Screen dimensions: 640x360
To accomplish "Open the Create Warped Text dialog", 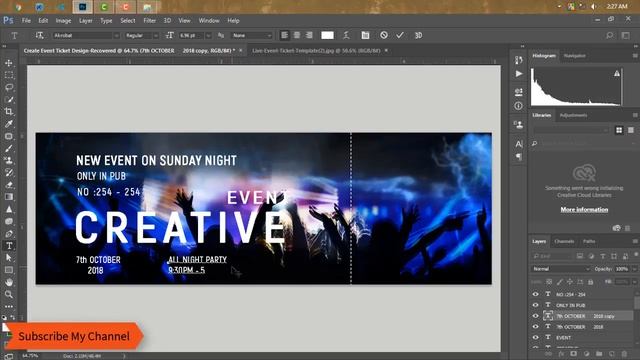I will coord(346,36).
